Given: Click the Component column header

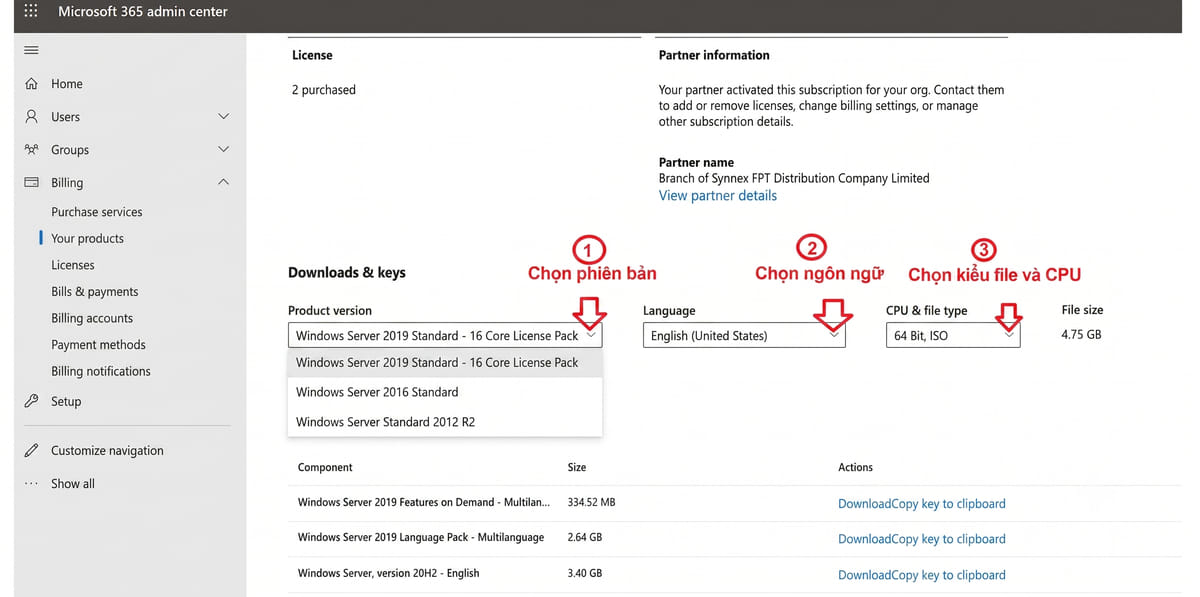Looking at the screenshot, I should pos(325,467).
